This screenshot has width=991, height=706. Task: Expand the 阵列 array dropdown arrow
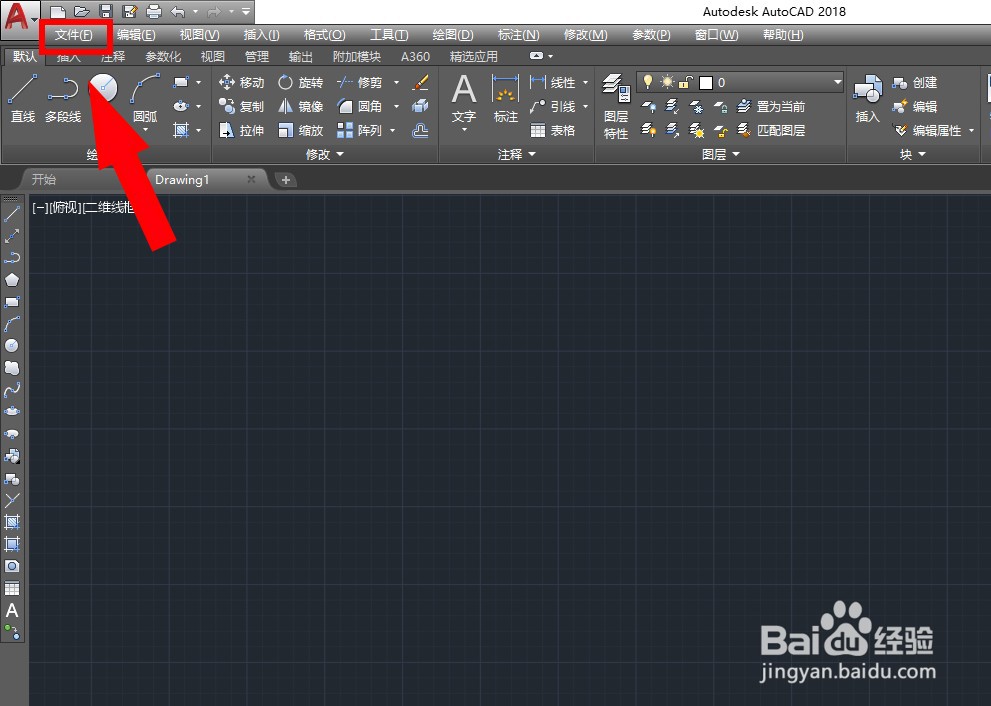[392, 130]
